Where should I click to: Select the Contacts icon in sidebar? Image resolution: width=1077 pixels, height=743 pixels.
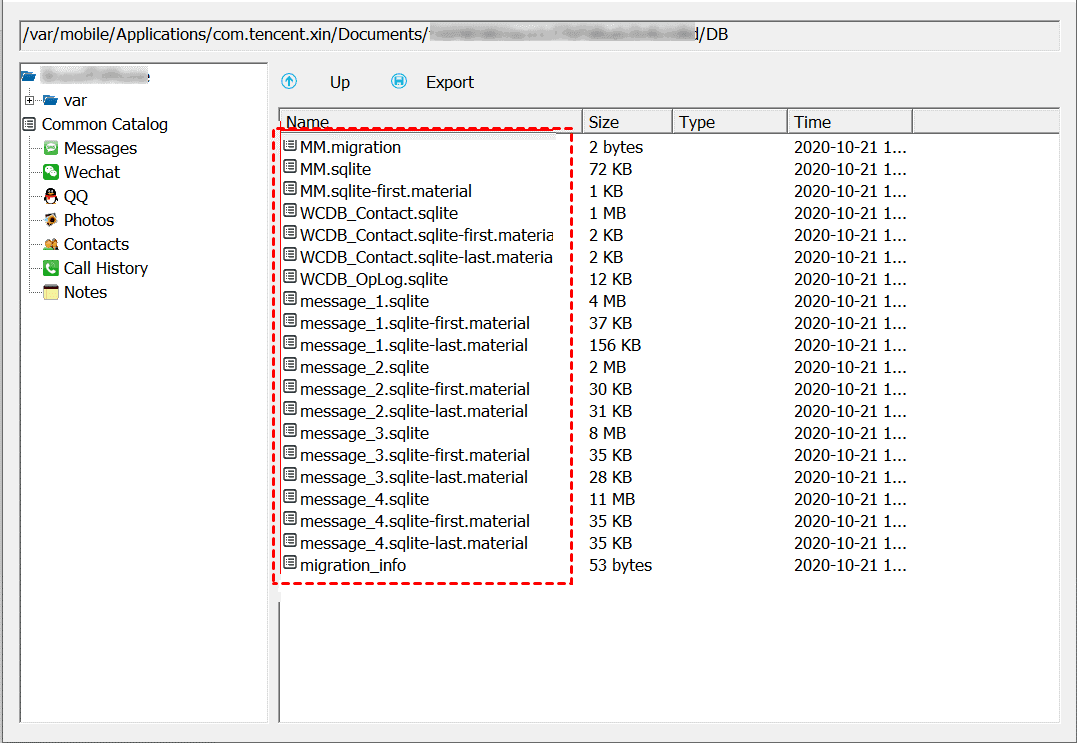click(x=51, y=244)
